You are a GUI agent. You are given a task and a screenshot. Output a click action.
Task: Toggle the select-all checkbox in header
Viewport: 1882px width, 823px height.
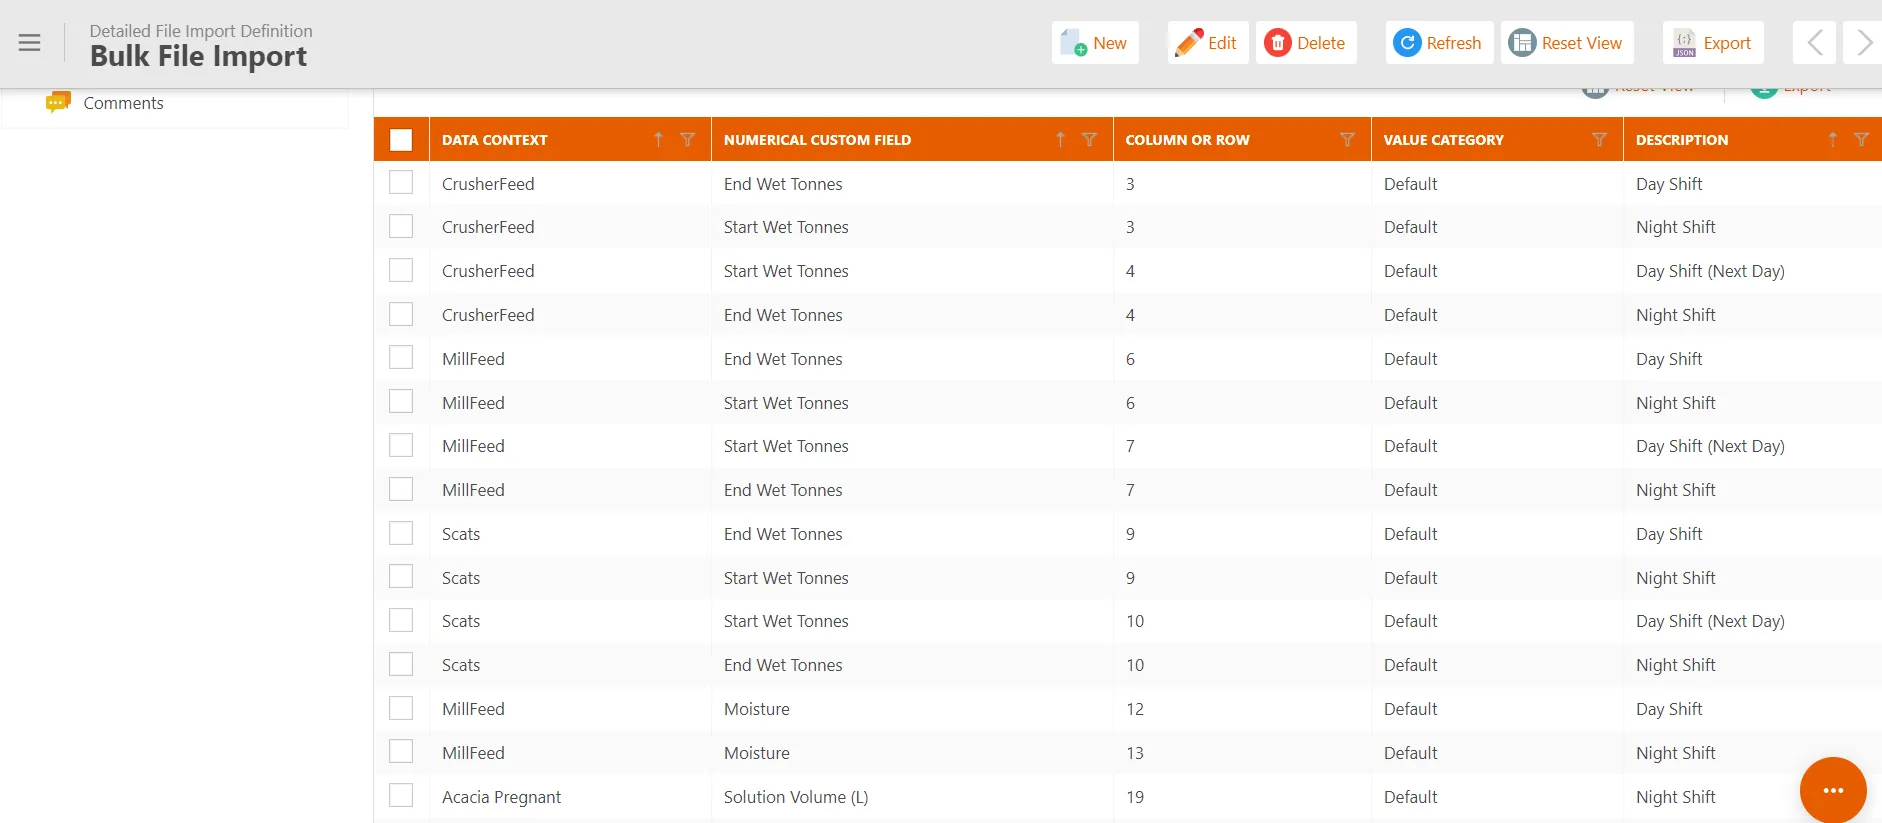401,140
